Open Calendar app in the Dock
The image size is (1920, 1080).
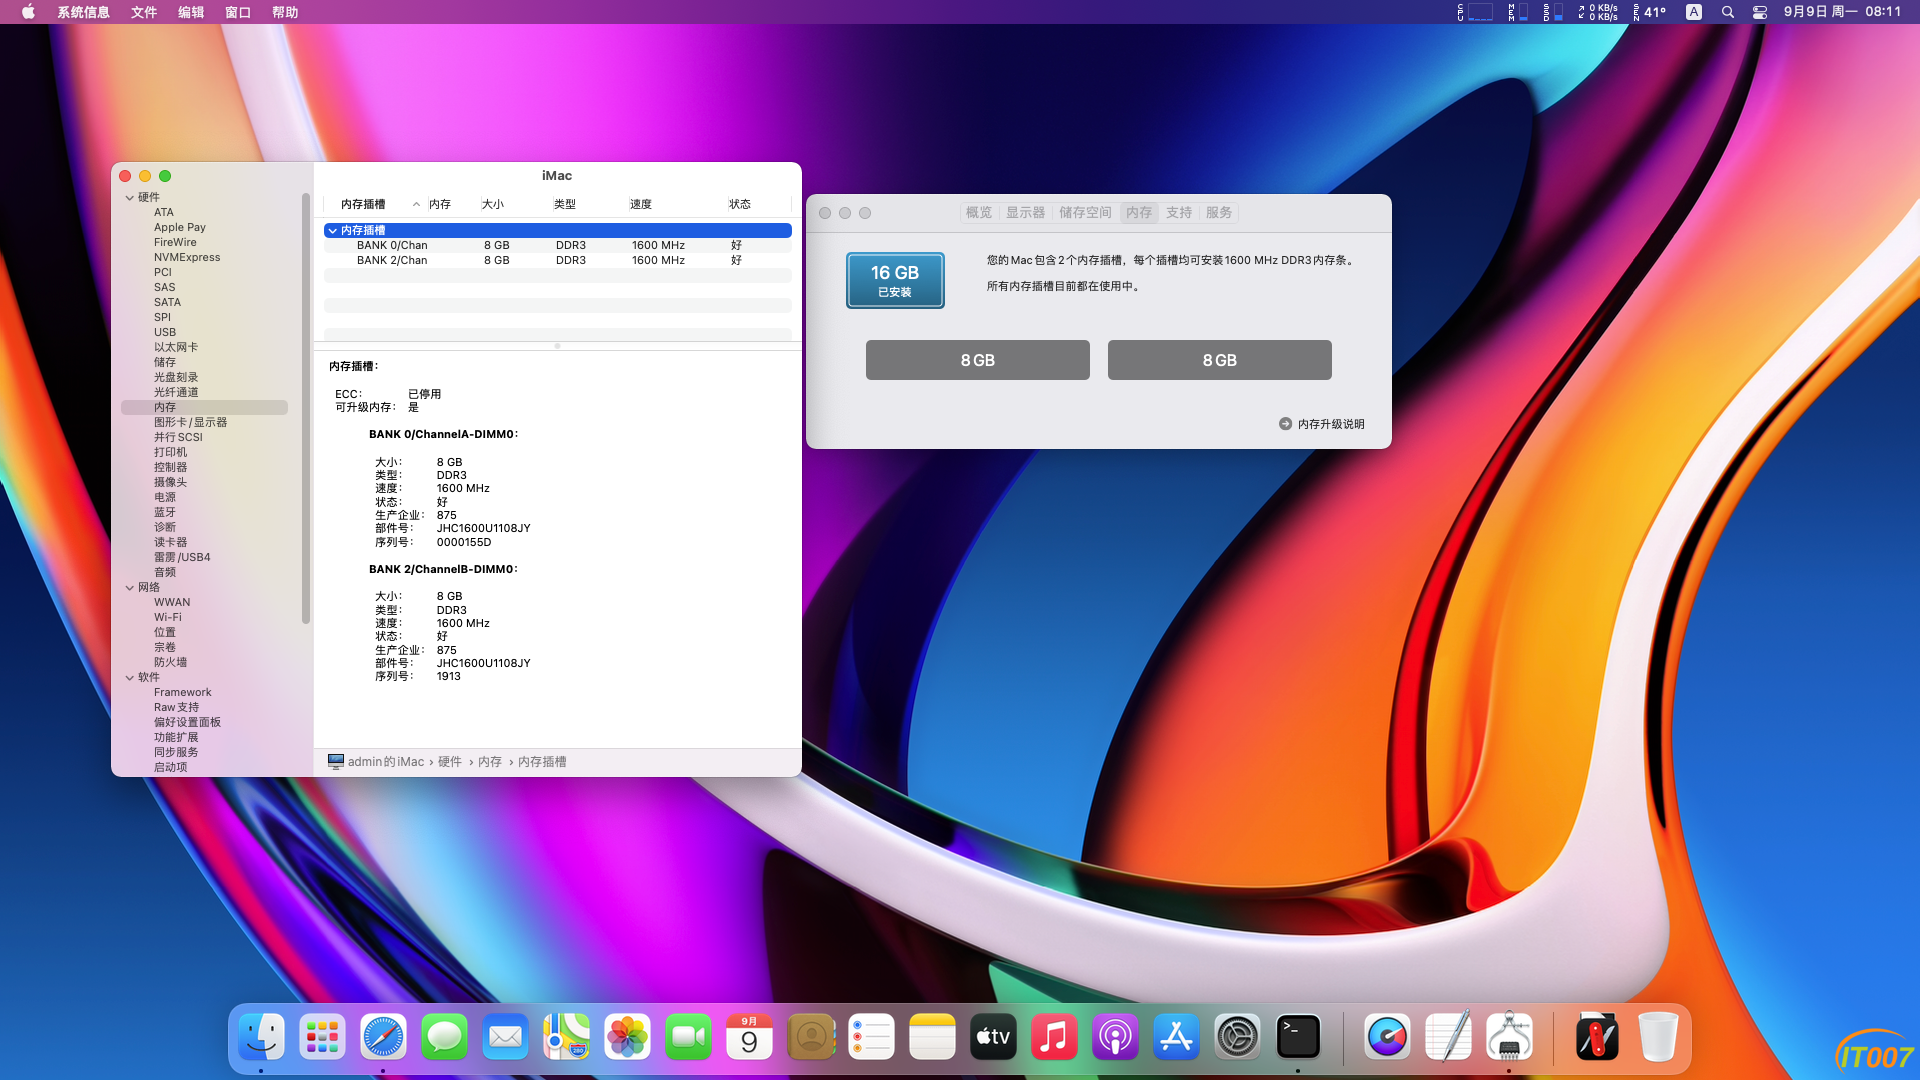pyautogui.click(x=749, y=1037)
